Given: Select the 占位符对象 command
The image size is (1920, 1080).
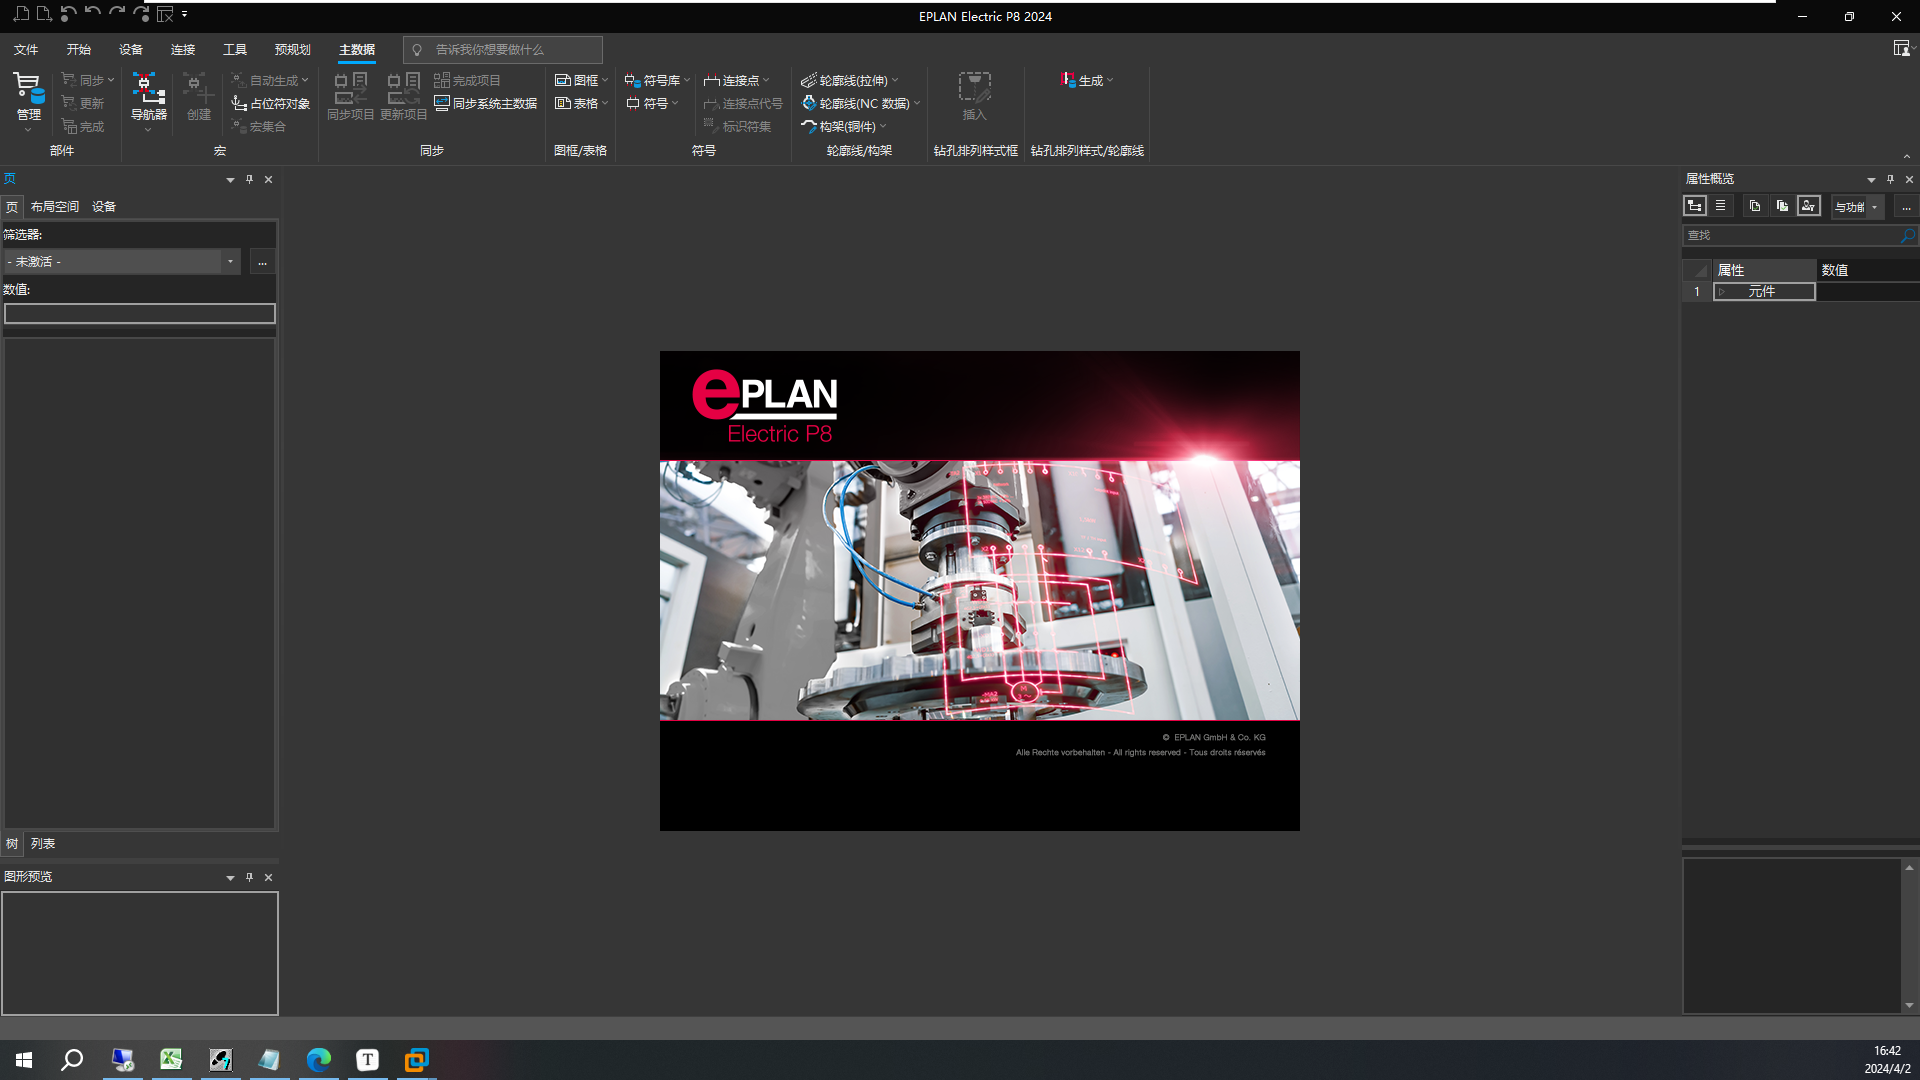Looking at the screenshot, I should [x=270, y=103].
